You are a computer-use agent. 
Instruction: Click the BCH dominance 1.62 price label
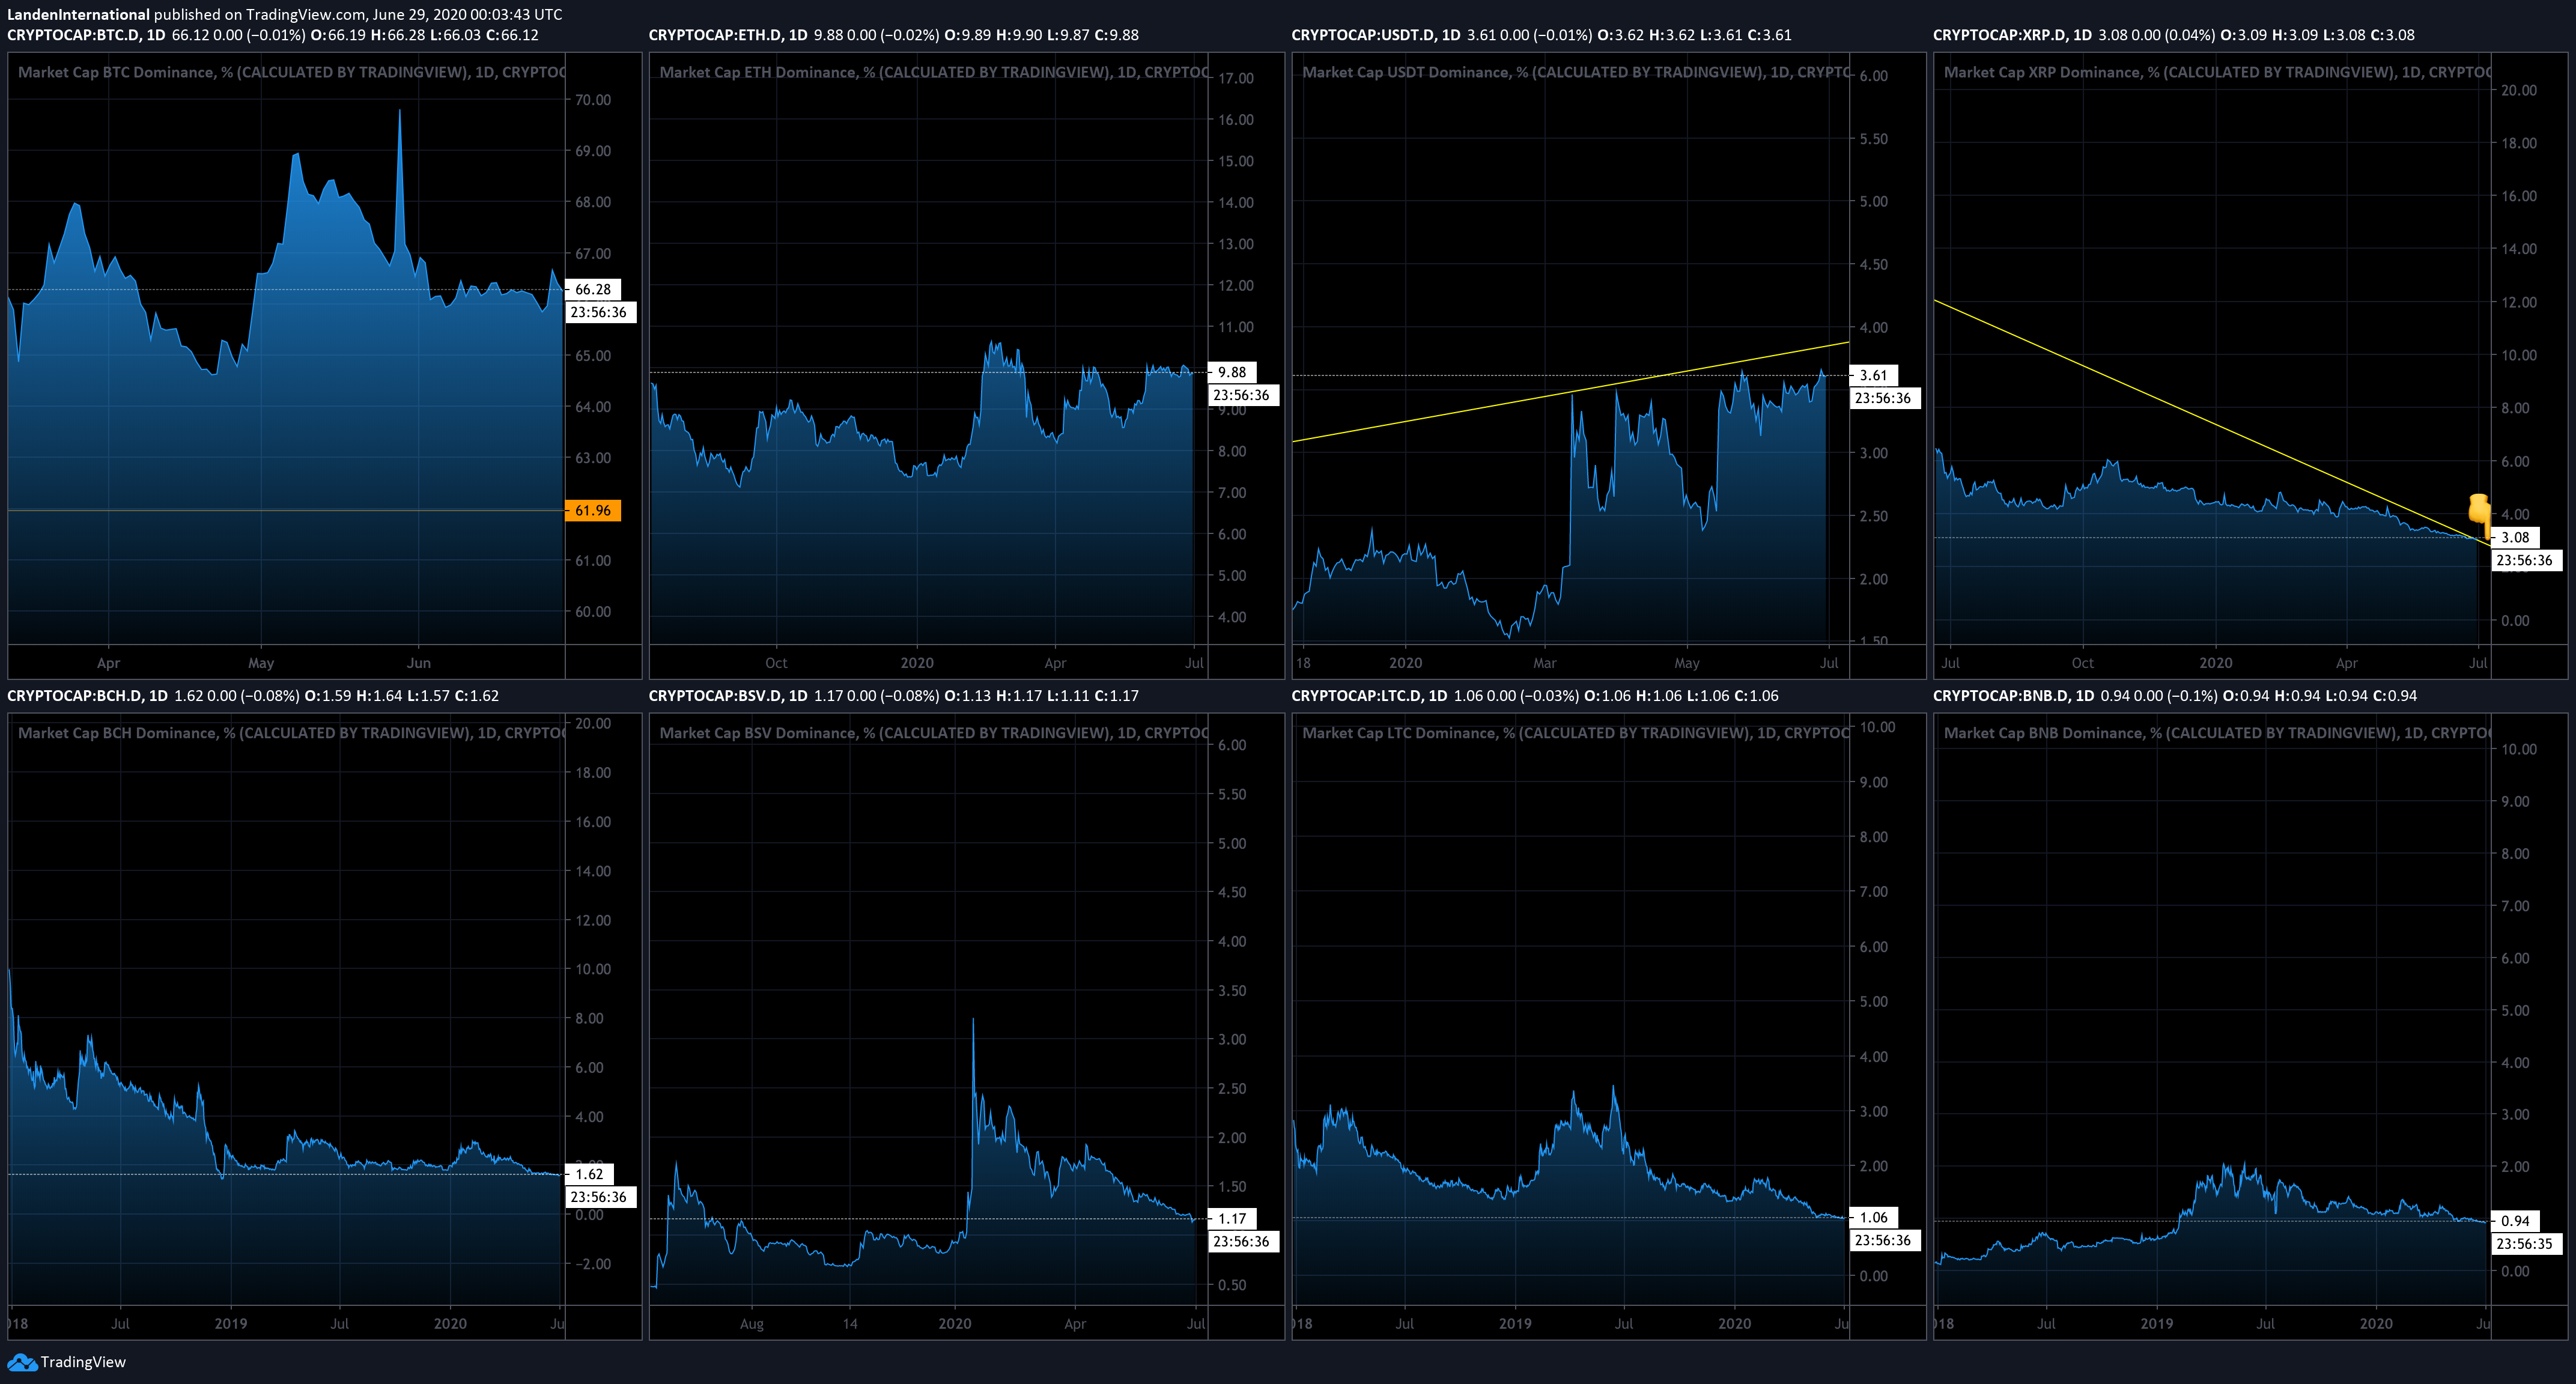[590, 1174]
